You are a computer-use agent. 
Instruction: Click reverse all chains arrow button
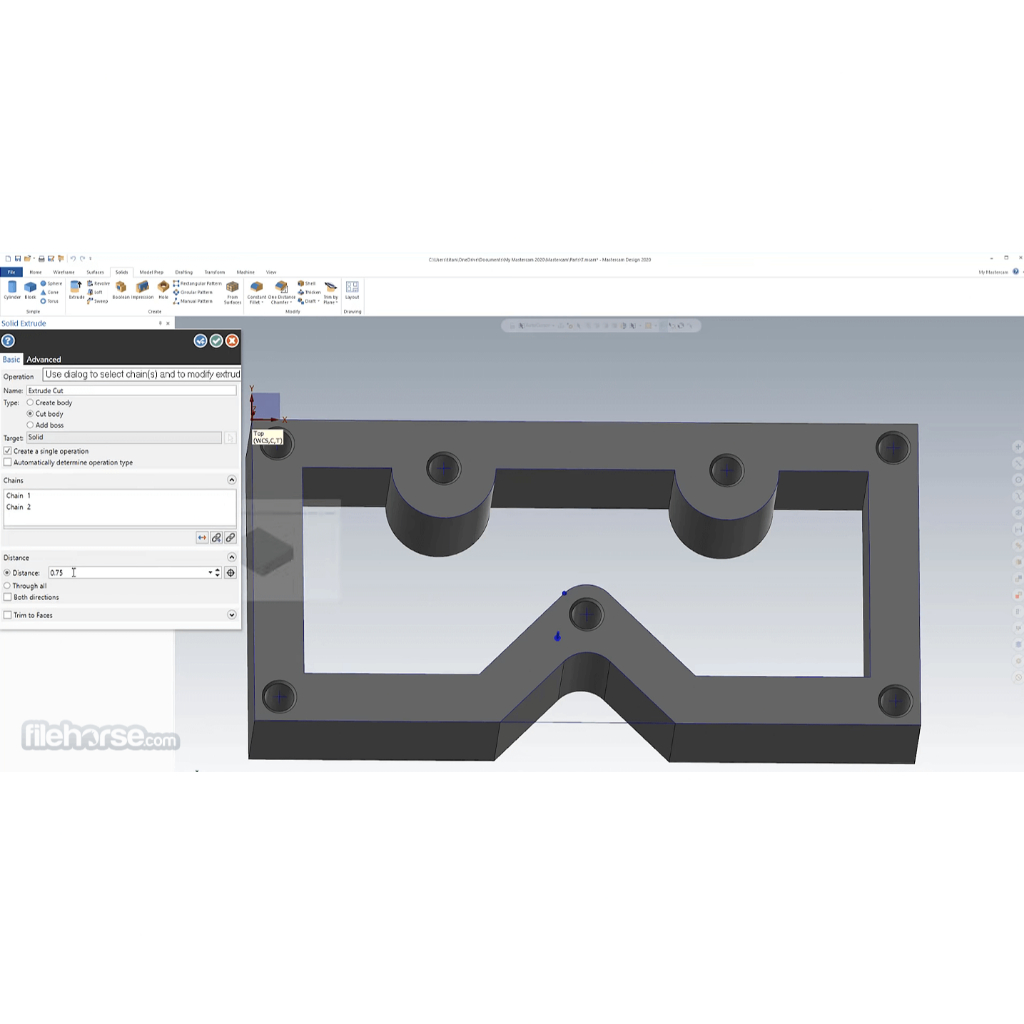[x=202, y=537]
